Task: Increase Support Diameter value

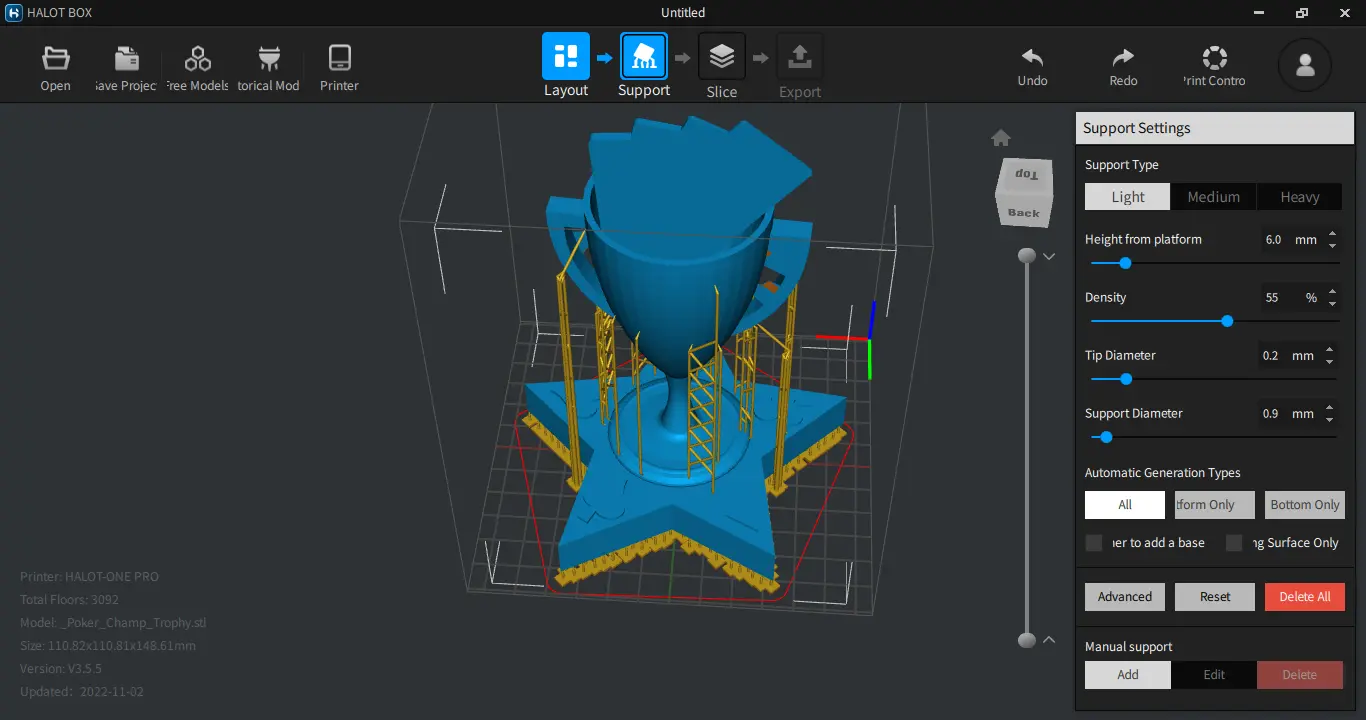Action: tap(1329, 408)
